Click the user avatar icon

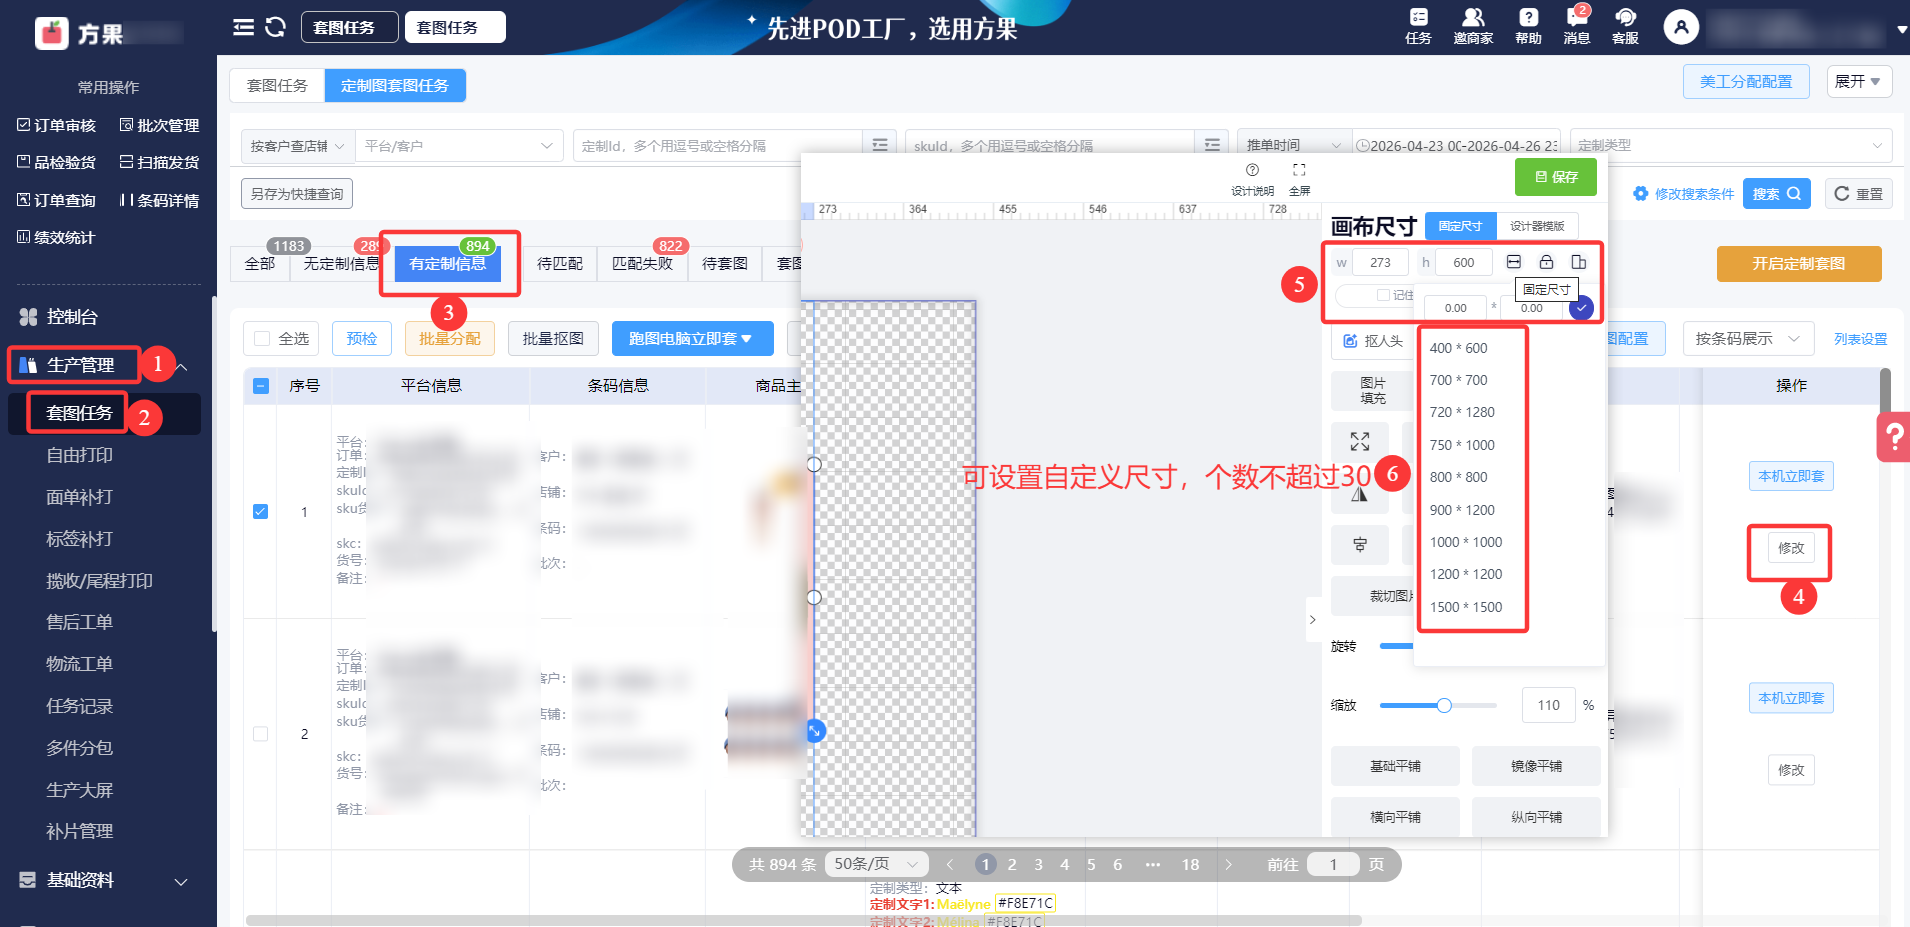[x=1681, y=27]
